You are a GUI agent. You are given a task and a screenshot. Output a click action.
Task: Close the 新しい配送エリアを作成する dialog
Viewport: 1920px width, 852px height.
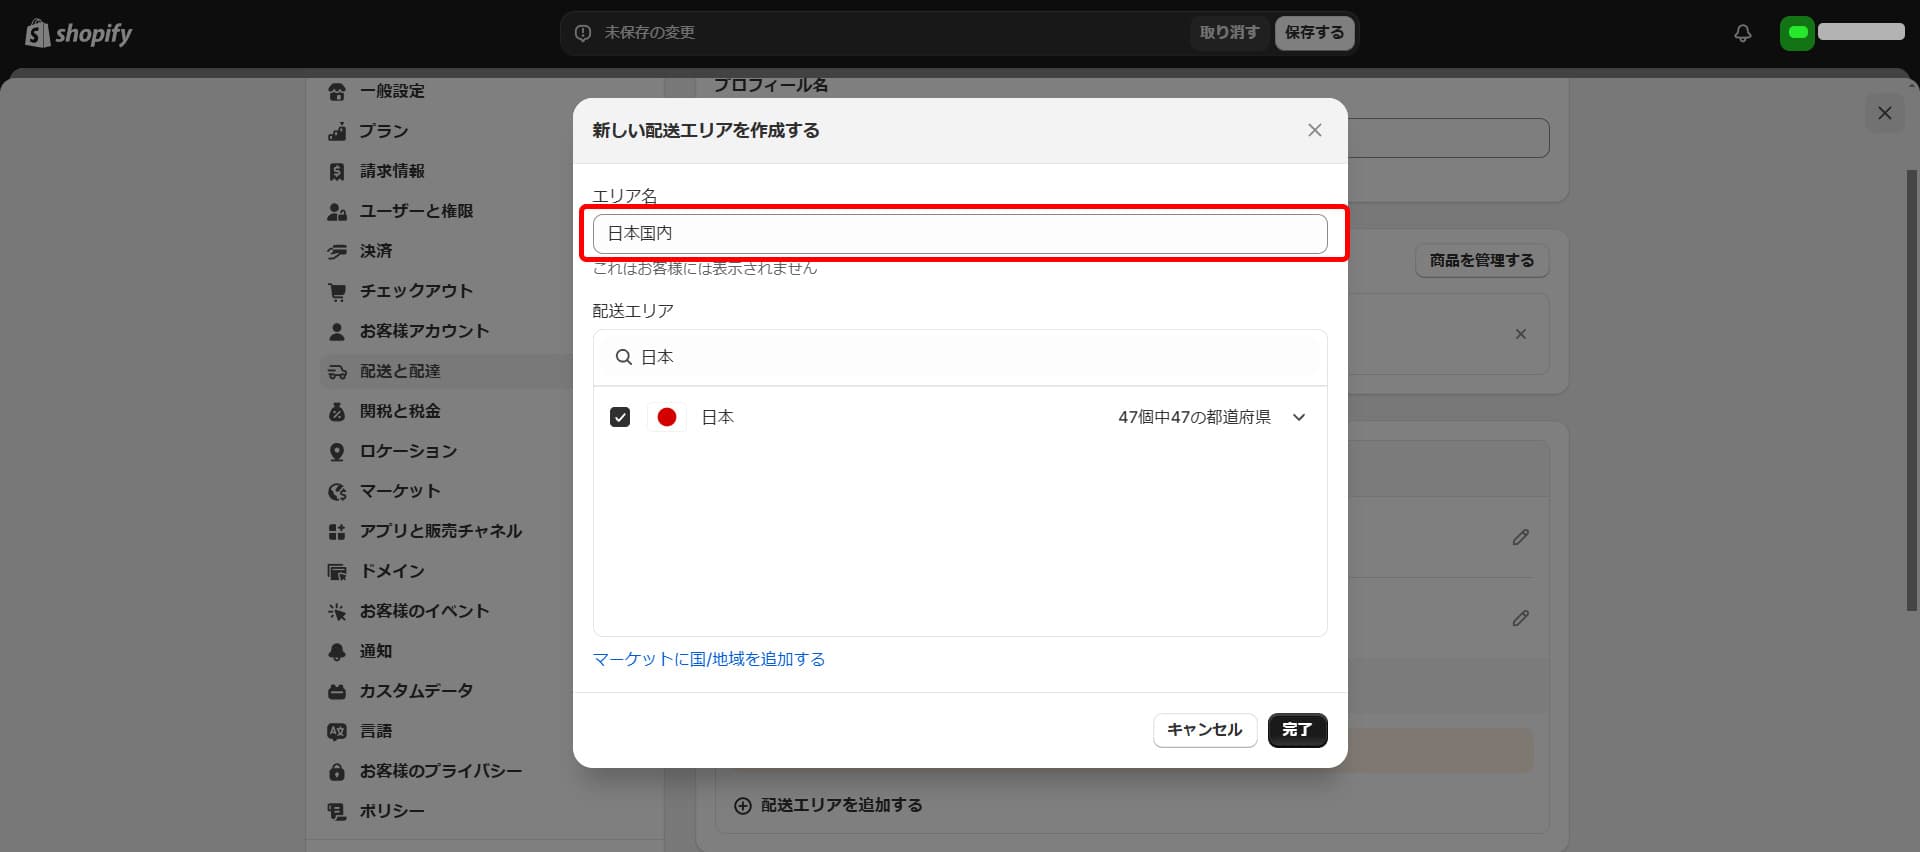(1314, 130)
